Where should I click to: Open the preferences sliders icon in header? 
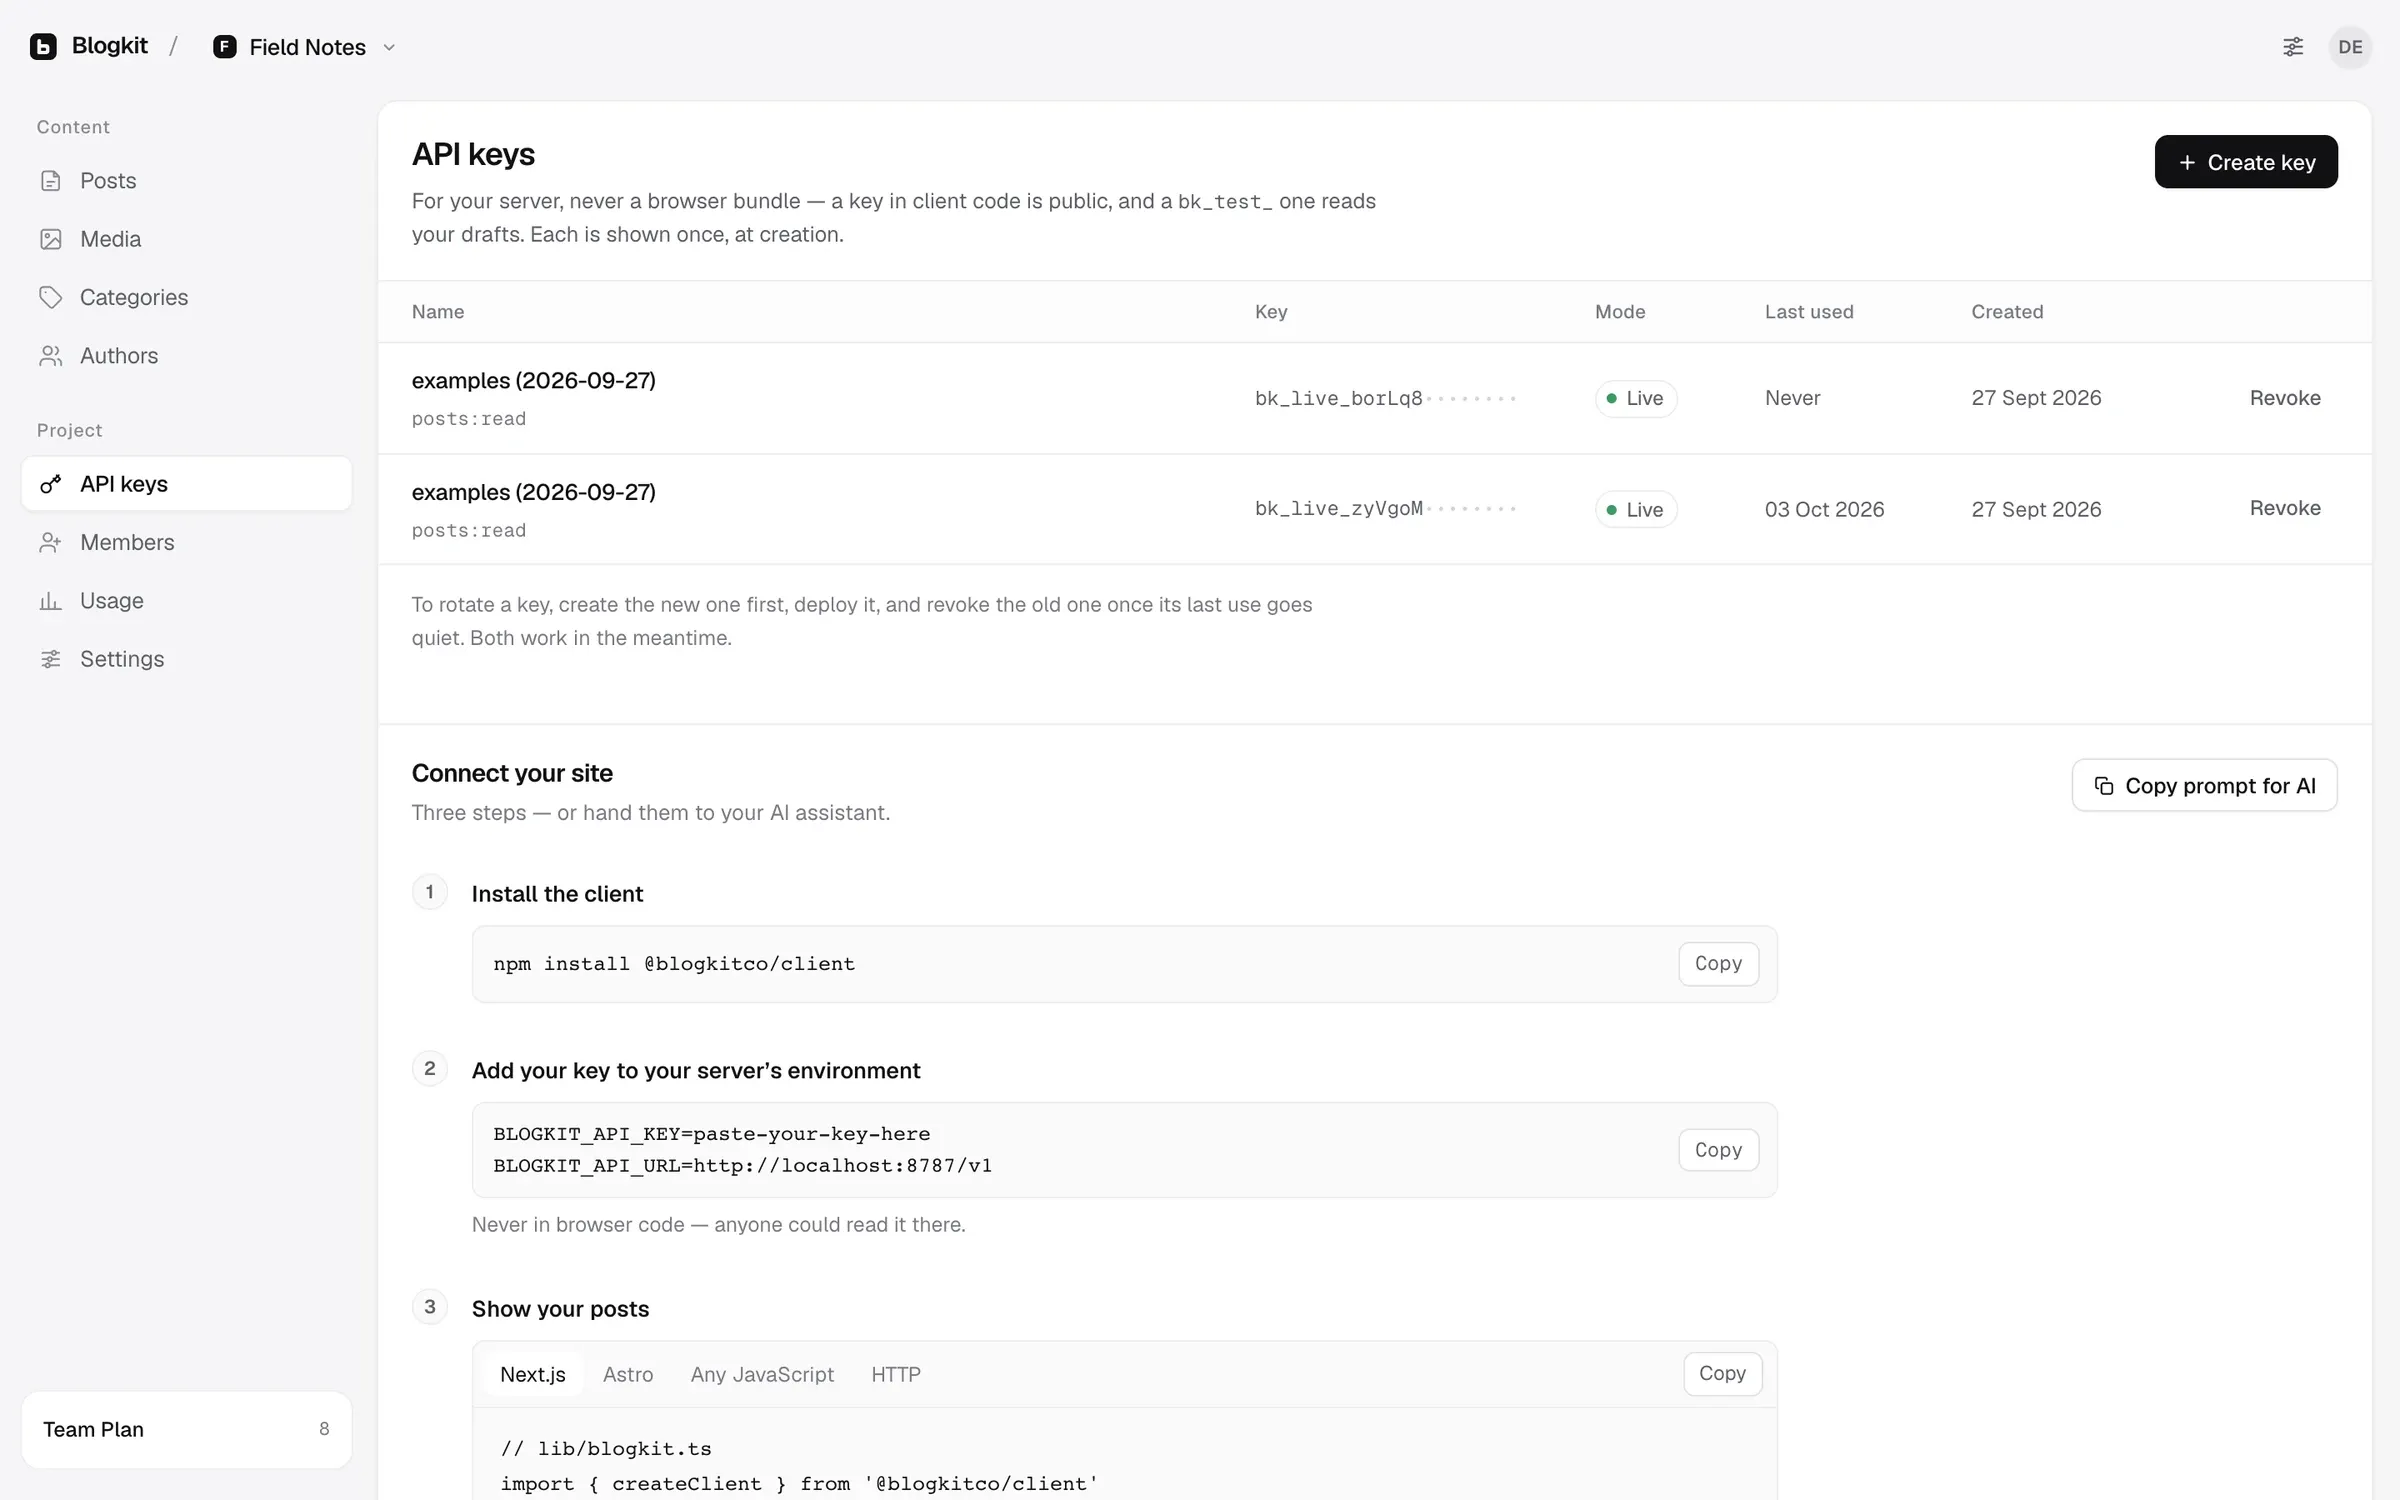[x=2293, y=47]
